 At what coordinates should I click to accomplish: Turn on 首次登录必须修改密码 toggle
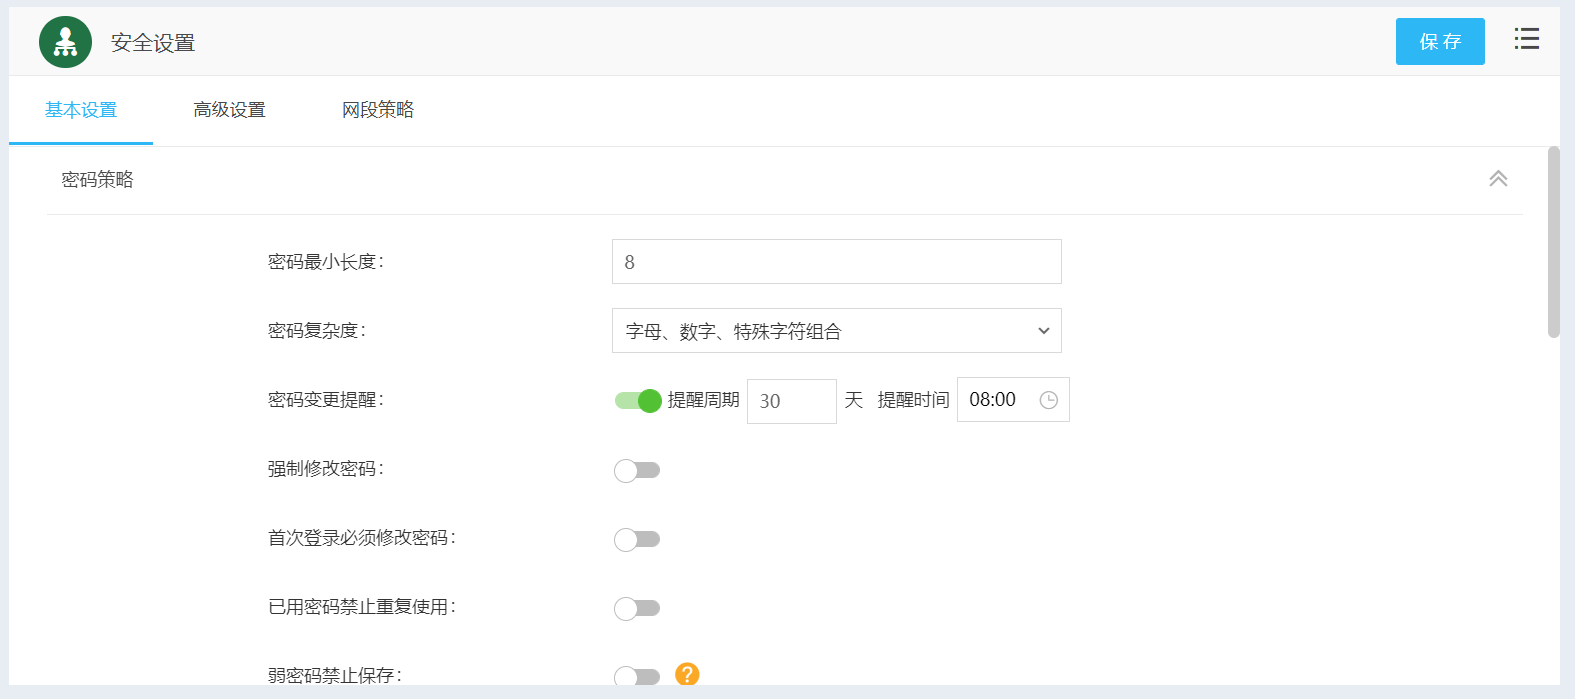tap(637, 539)
